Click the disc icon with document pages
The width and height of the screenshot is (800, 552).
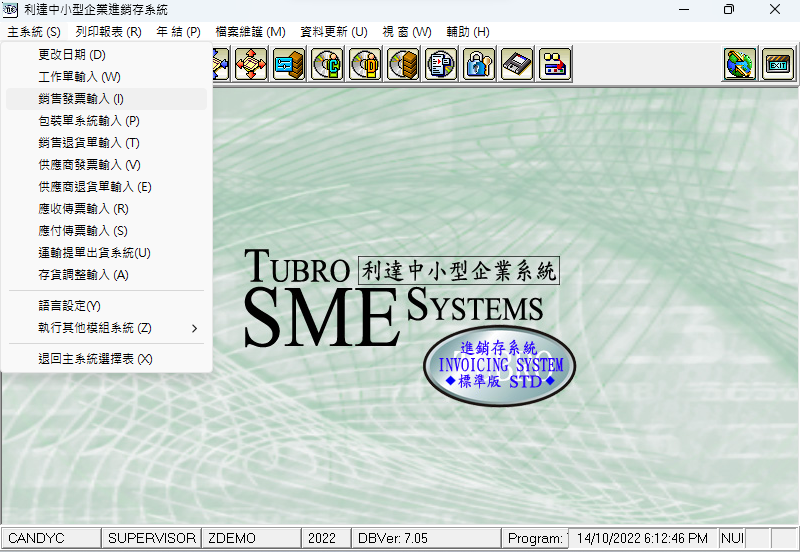click(441, 64)
